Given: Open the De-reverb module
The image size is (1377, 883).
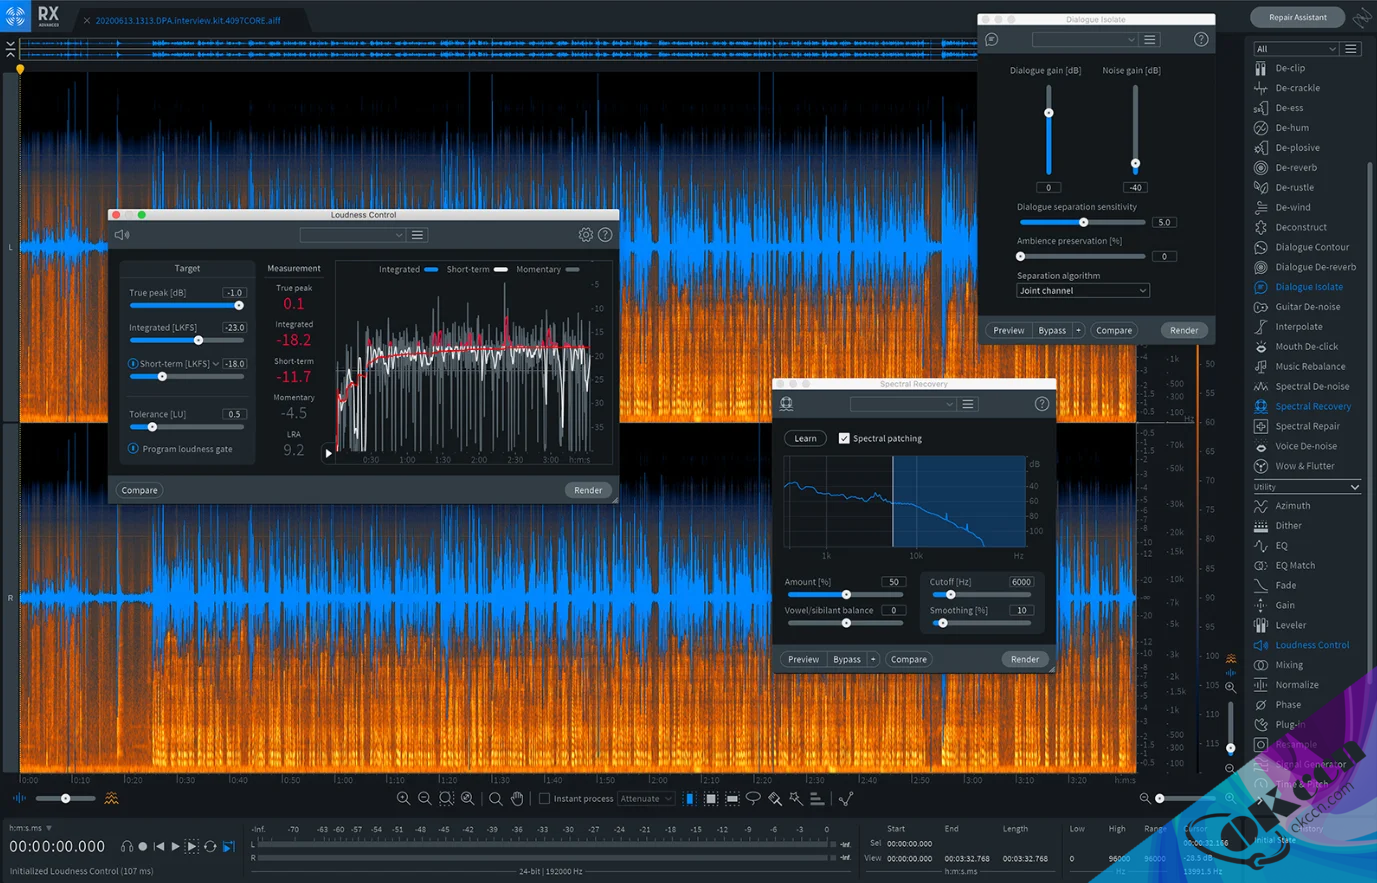Looking at the screenshot, I should (x=1296, y=168).
